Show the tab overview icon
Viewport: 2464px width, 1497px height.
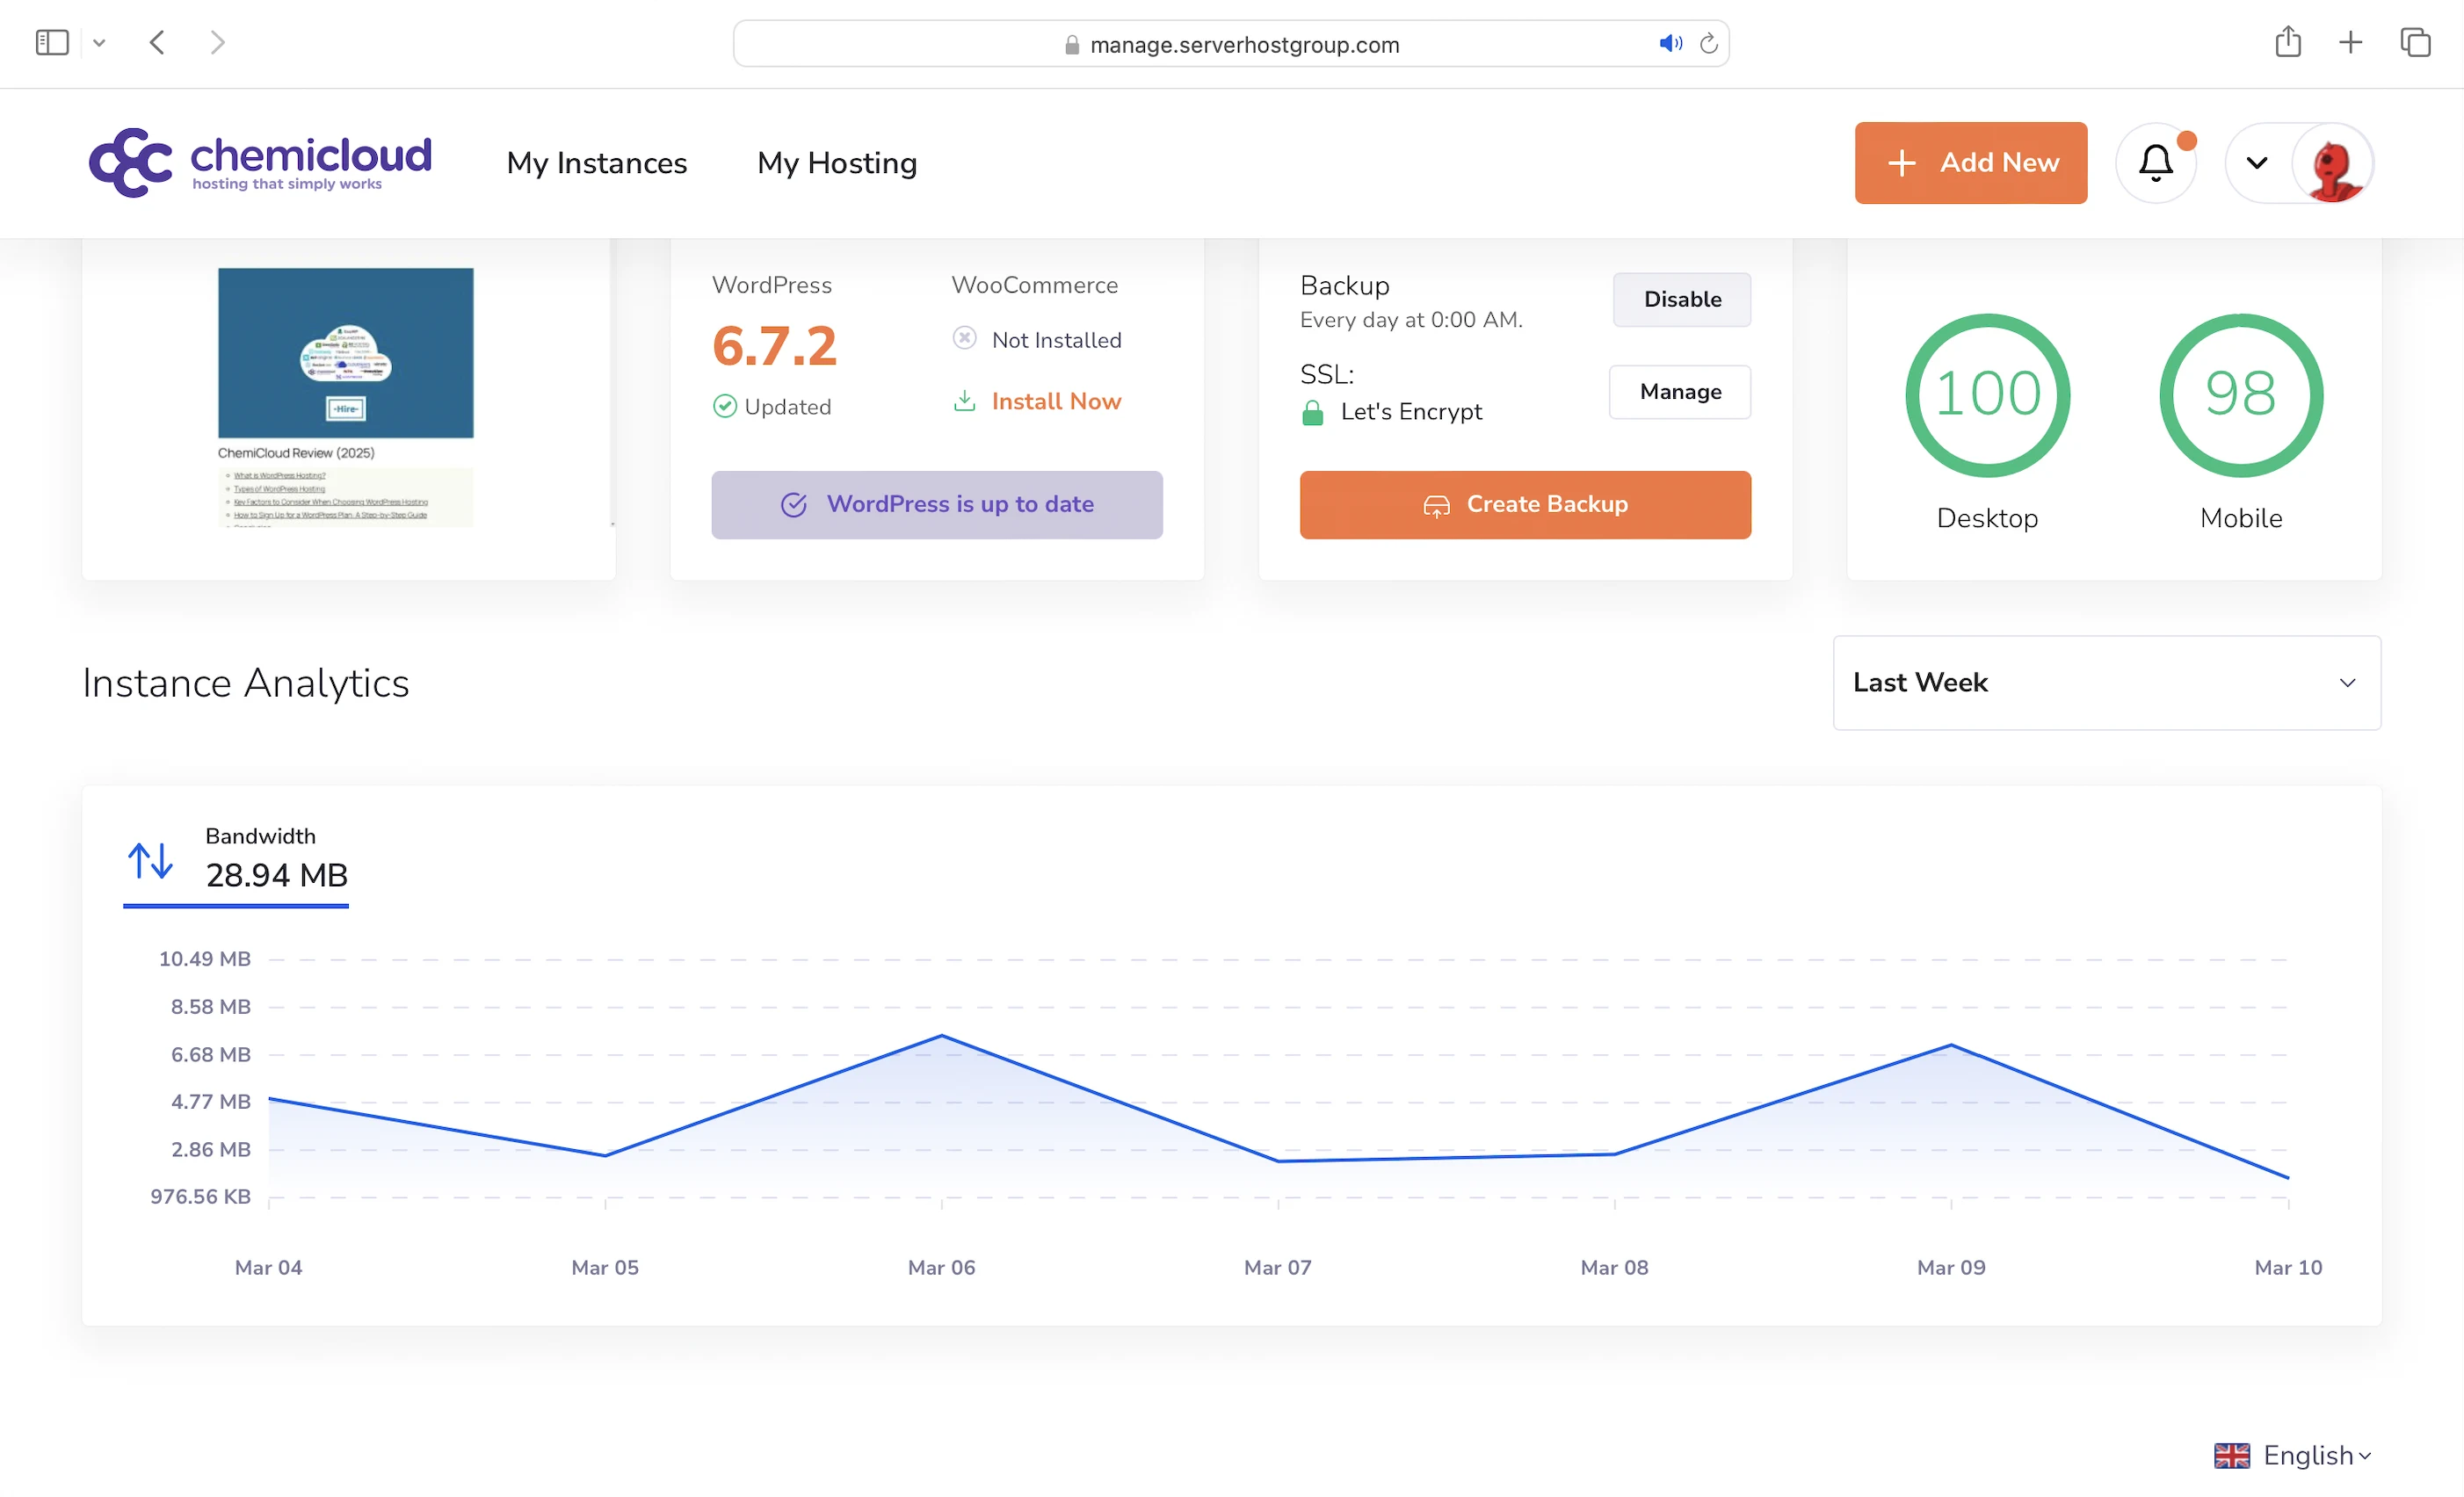pos(2415,43)
